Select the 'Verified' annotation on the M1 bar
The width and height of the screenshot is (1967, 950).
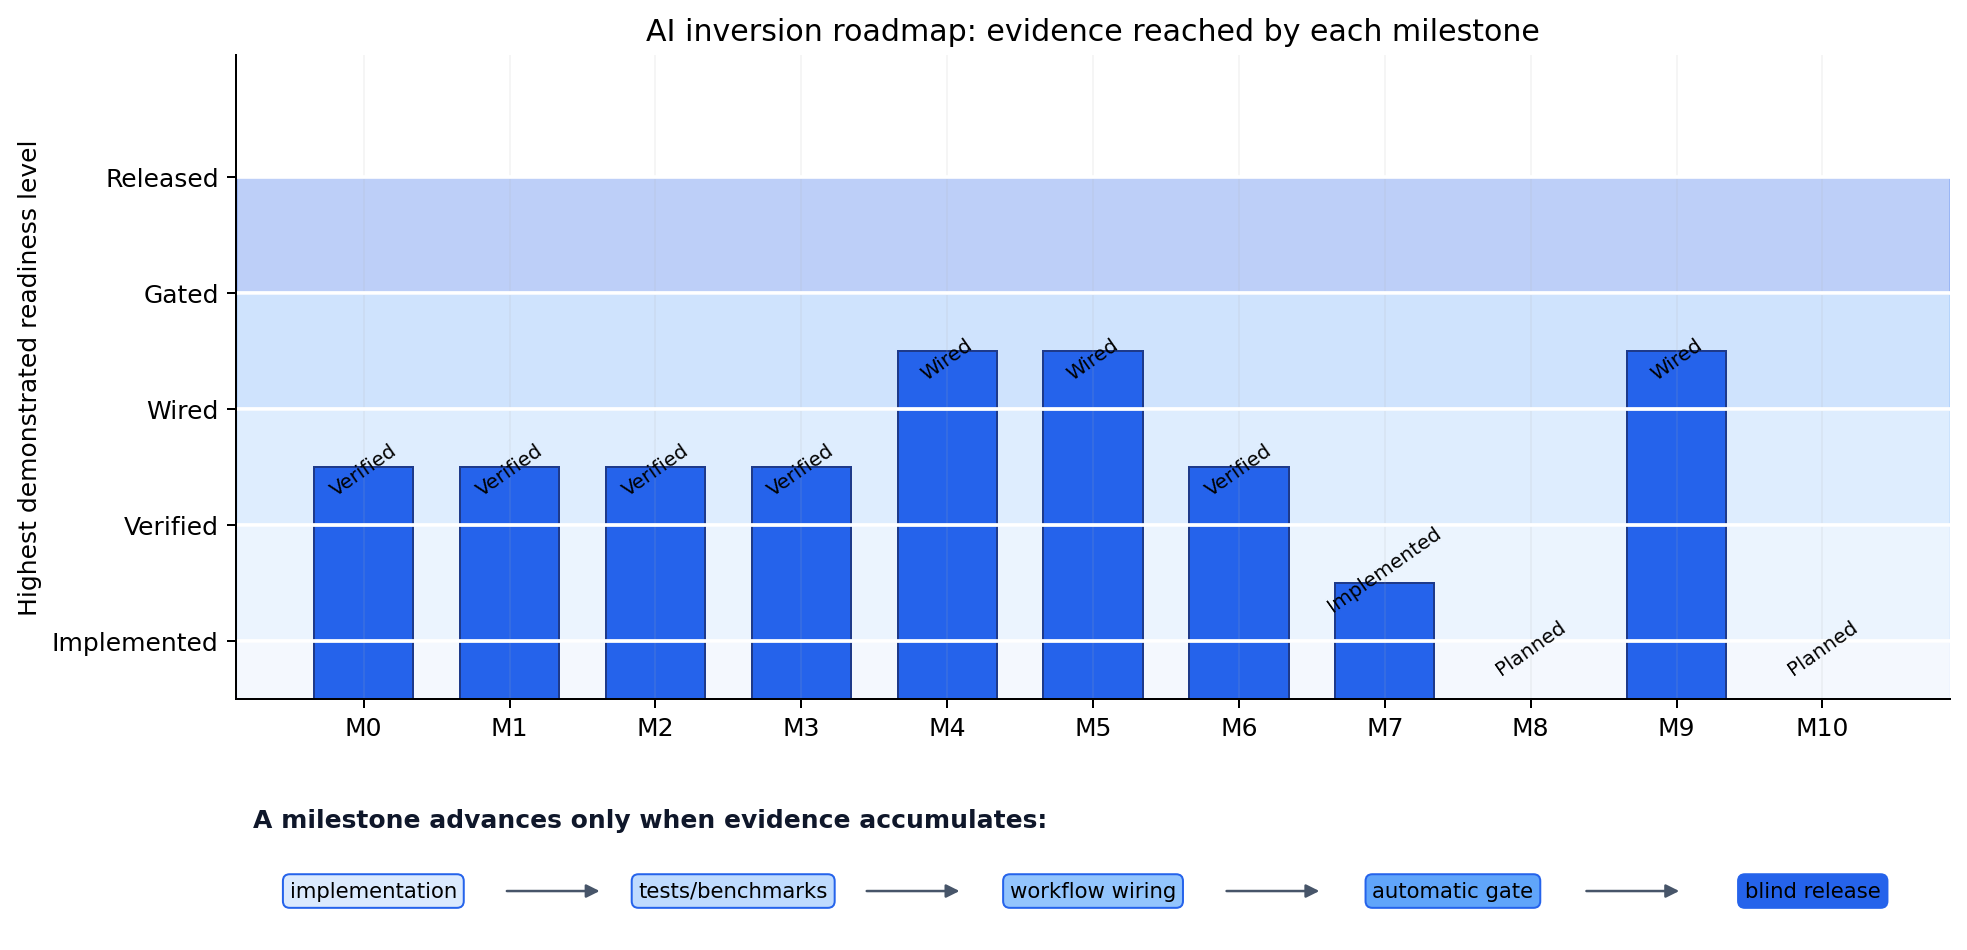pos(508,469)
